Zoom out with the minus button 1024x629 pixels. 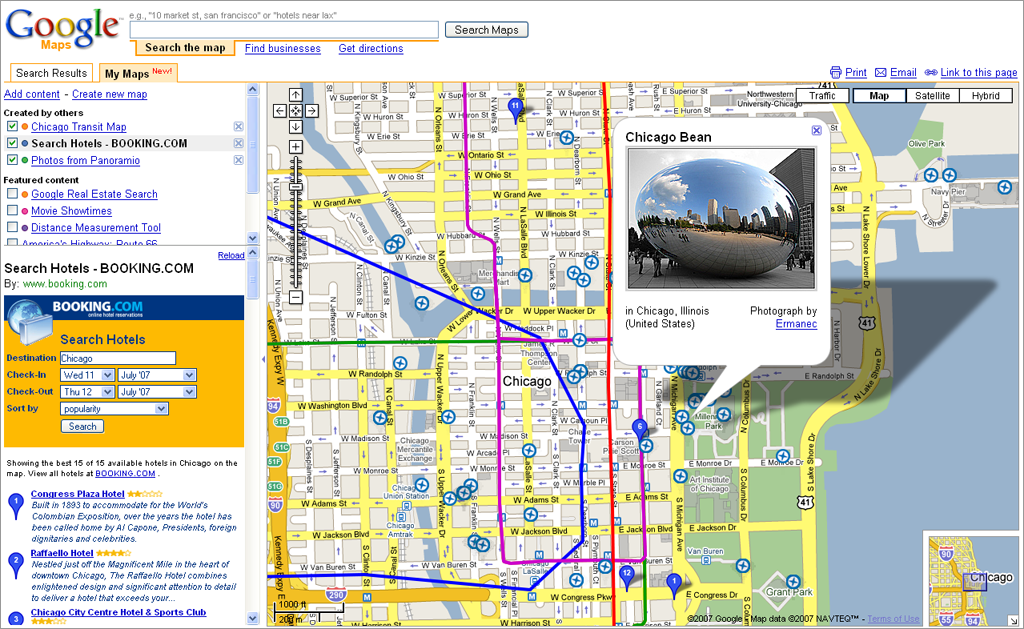(x=295, y=297)
